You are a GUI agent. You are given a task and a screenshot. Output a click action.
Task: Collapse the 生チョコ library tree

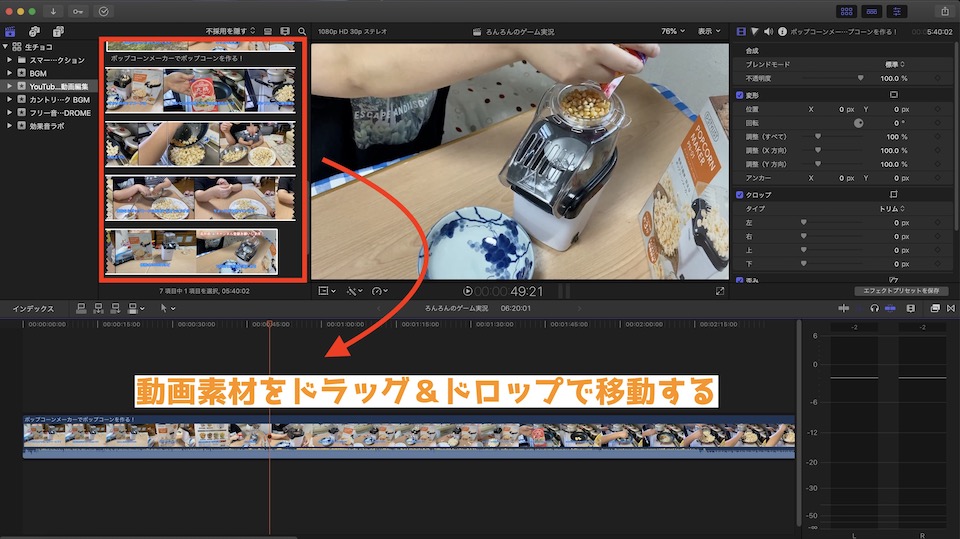[x=6, y=47]
